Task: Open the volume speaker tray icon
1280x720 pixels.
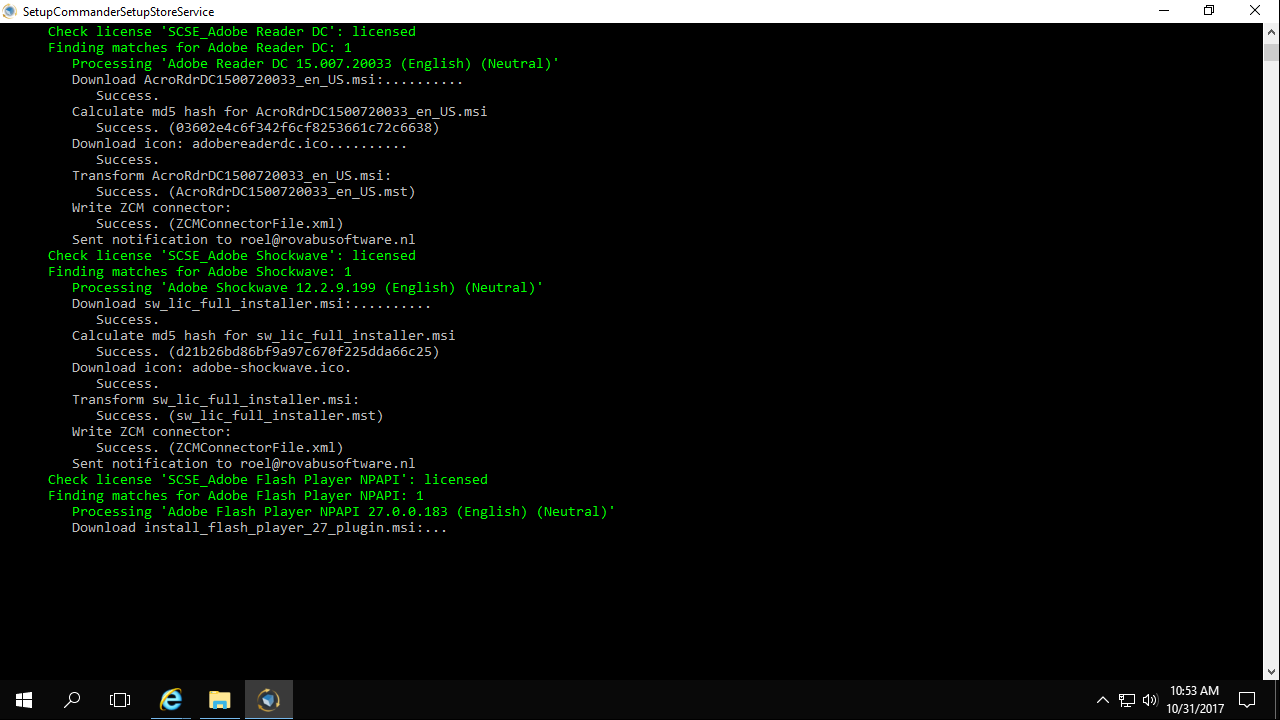Action: pos(1150,700)
